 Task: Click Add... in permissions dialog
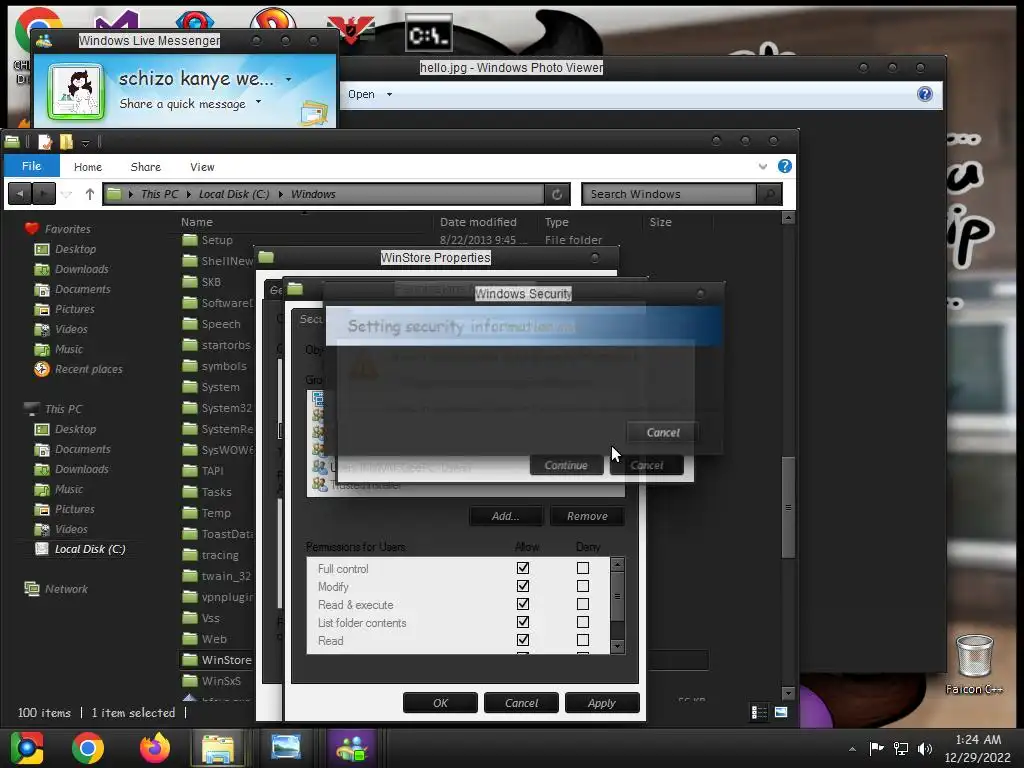(505, 516)
